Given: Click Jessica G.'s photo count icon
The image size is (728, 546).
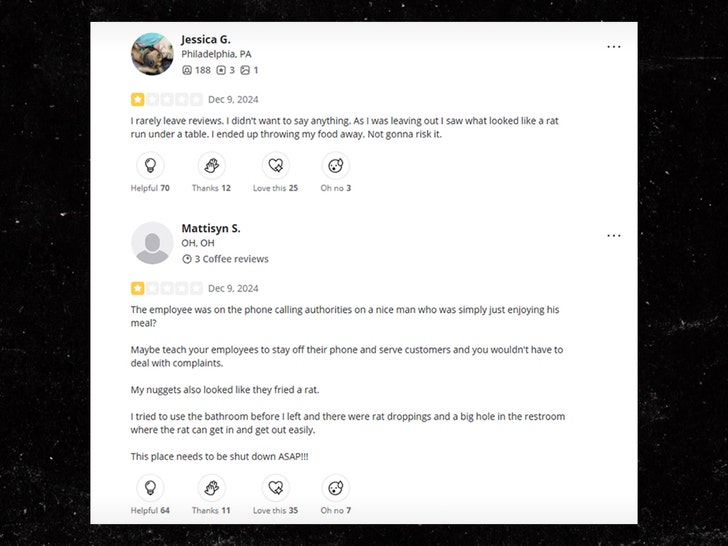Looking at the screenshot, I should click(245, 70).
